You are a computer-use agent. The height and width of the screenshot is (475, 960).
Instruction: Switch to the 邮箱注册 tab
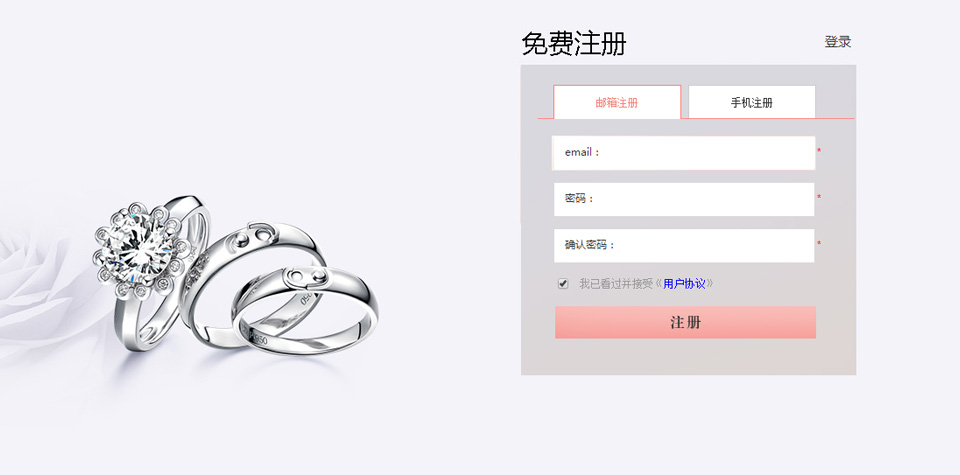tap(617, 102)
